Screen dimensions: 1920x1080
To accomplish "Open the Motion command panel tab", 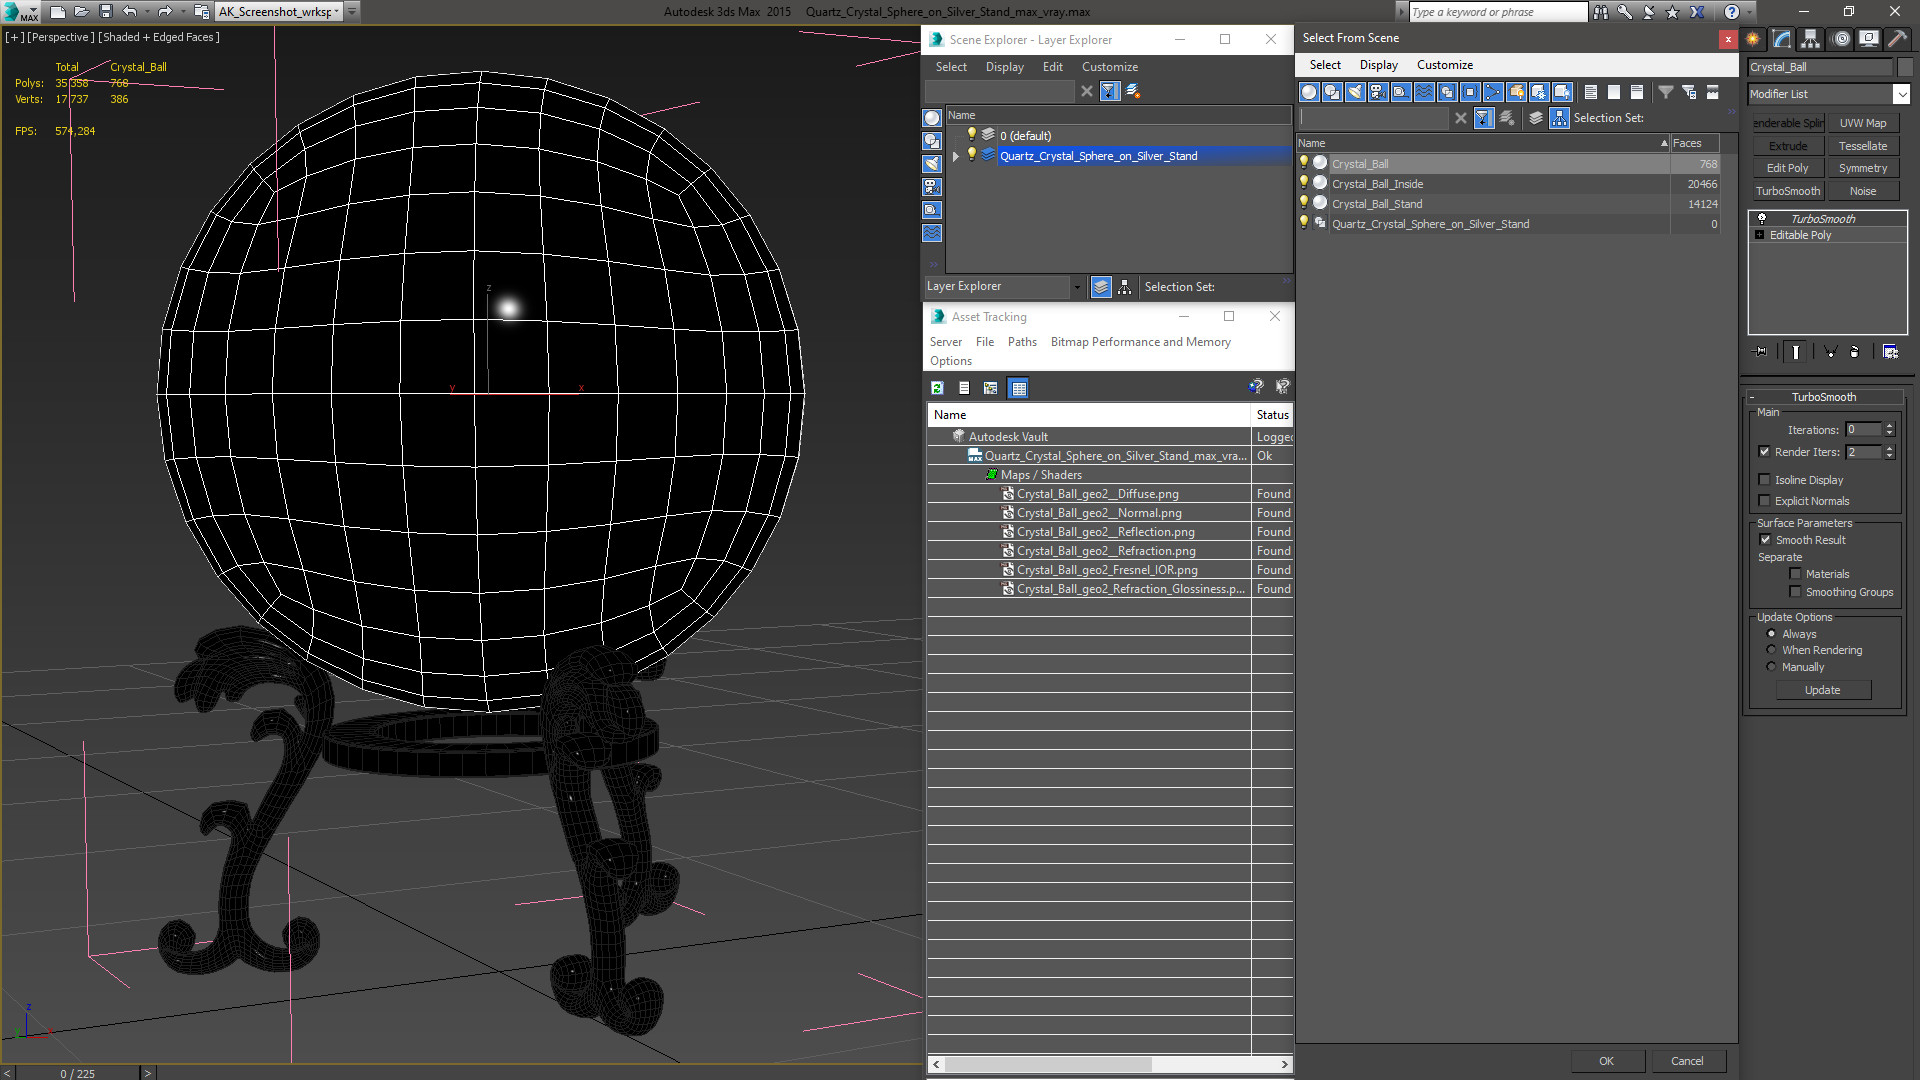I will coord(1840,39).
